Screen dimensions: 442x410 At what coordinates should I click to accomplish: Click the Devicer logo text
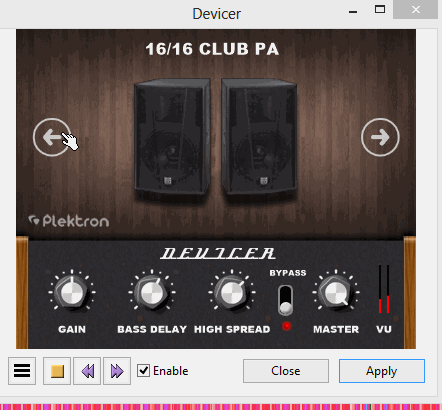coord(218,253)
